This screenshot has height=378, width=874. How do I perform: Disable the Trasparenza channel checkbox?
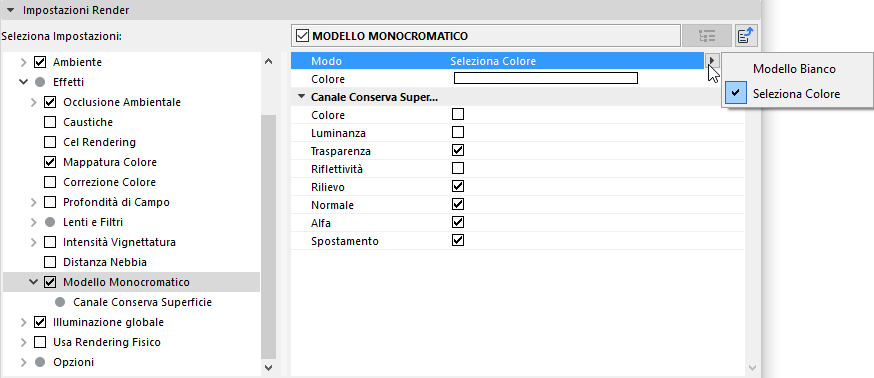458,151
